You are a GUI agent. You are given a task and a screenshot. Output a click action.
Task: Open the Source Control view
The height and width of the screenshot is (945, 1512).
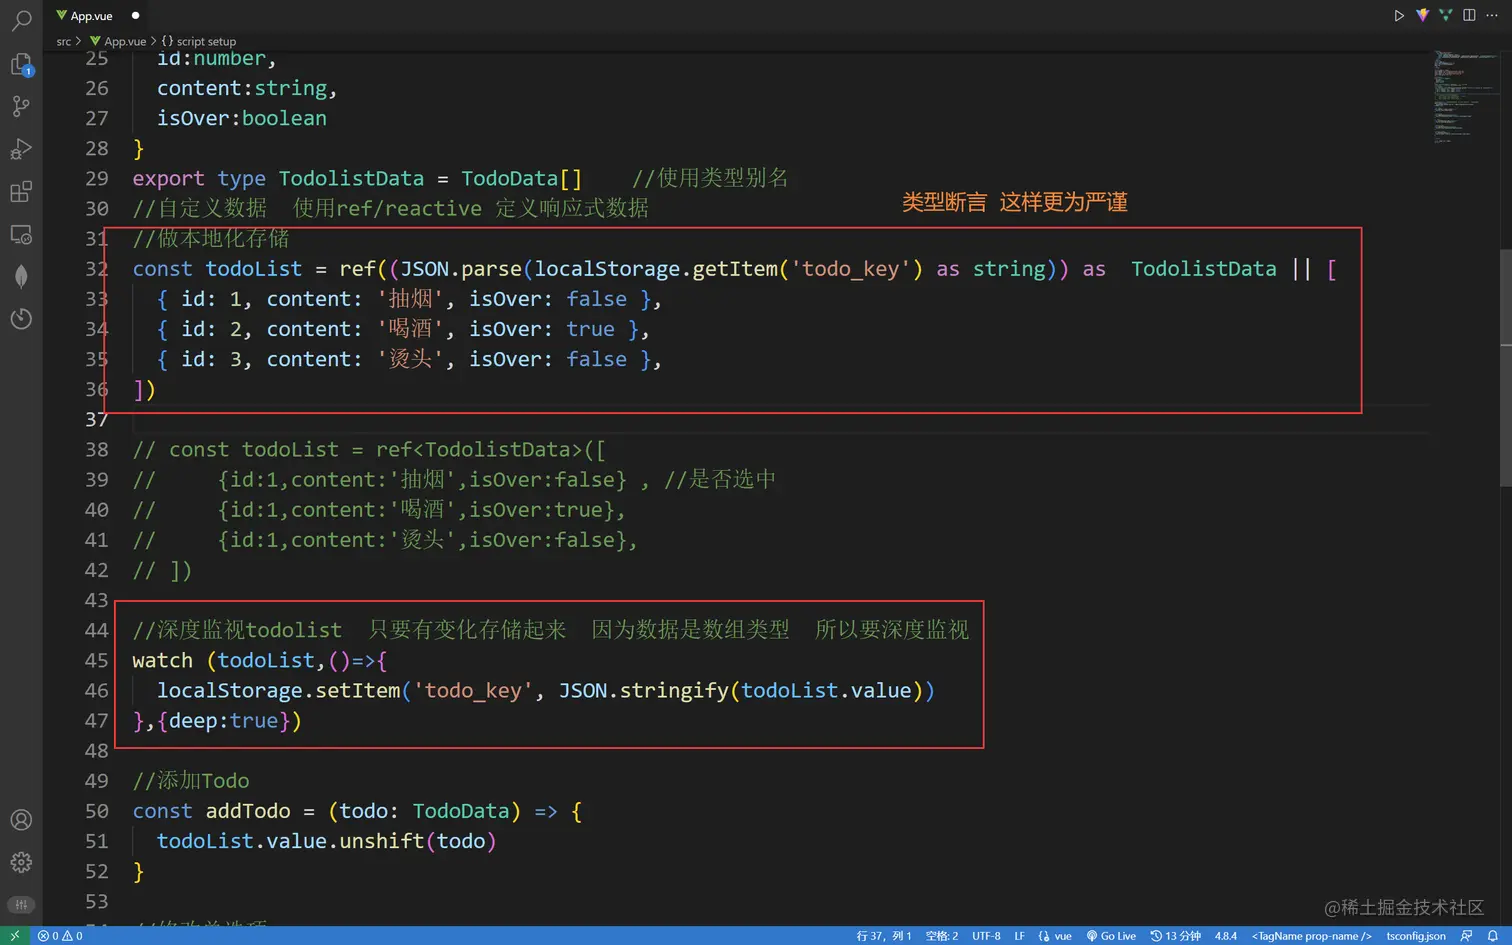coord(21,106)
